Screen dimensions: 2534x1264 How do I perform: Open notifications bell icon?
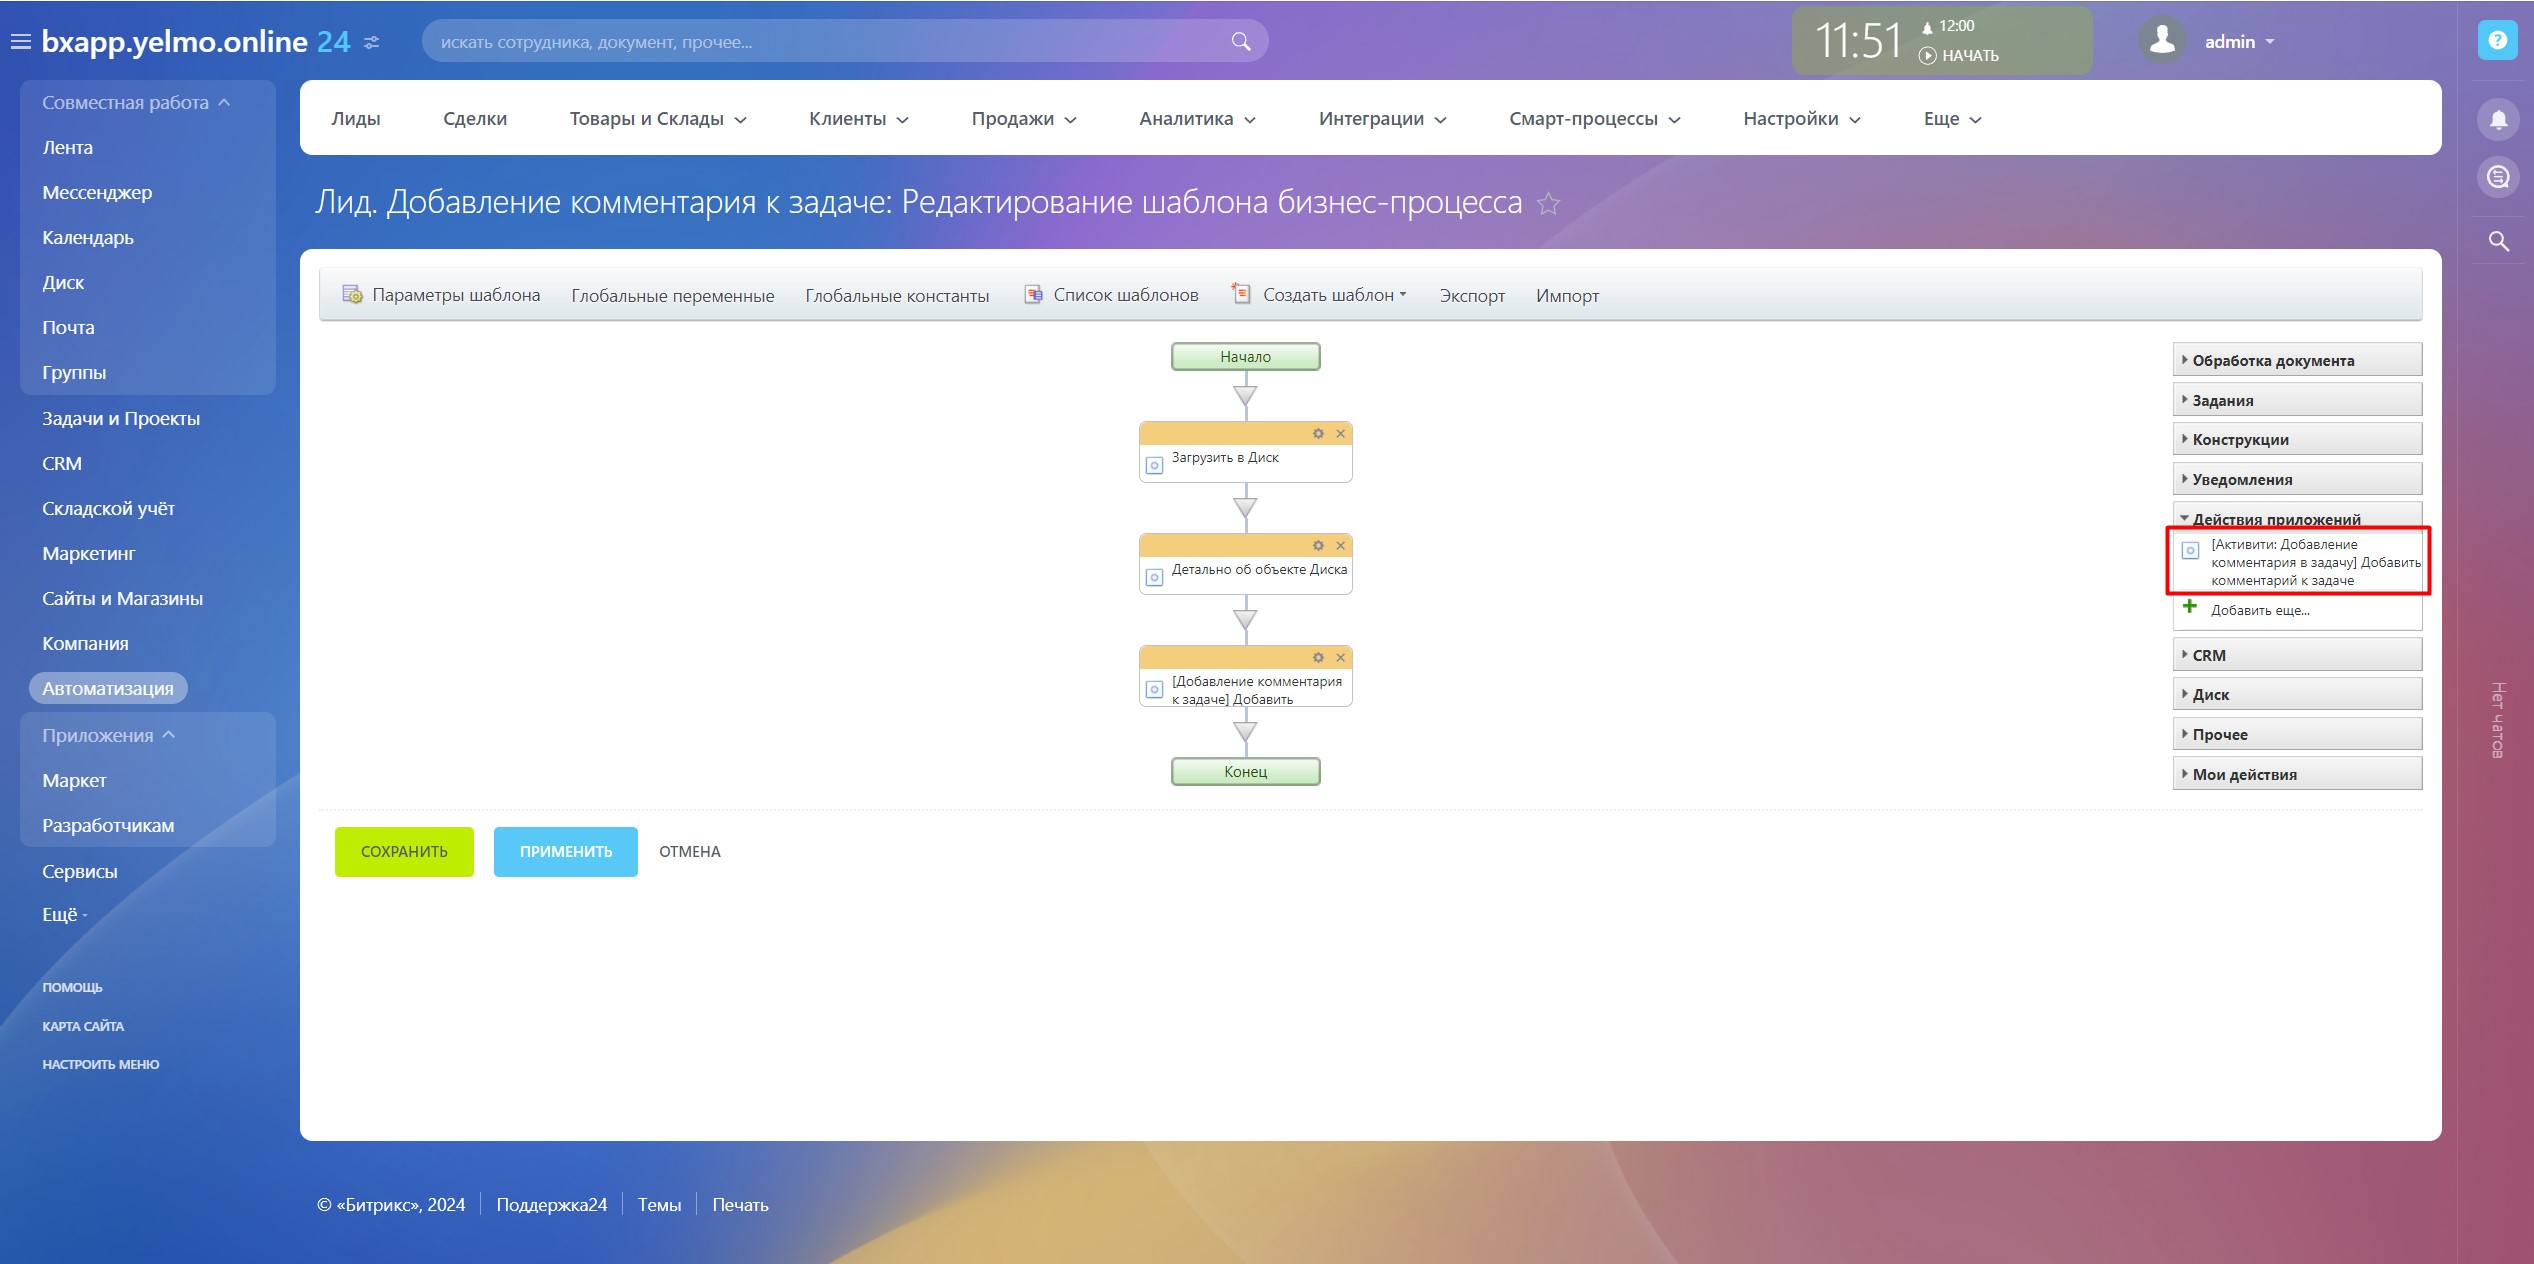click(2497, 120)
